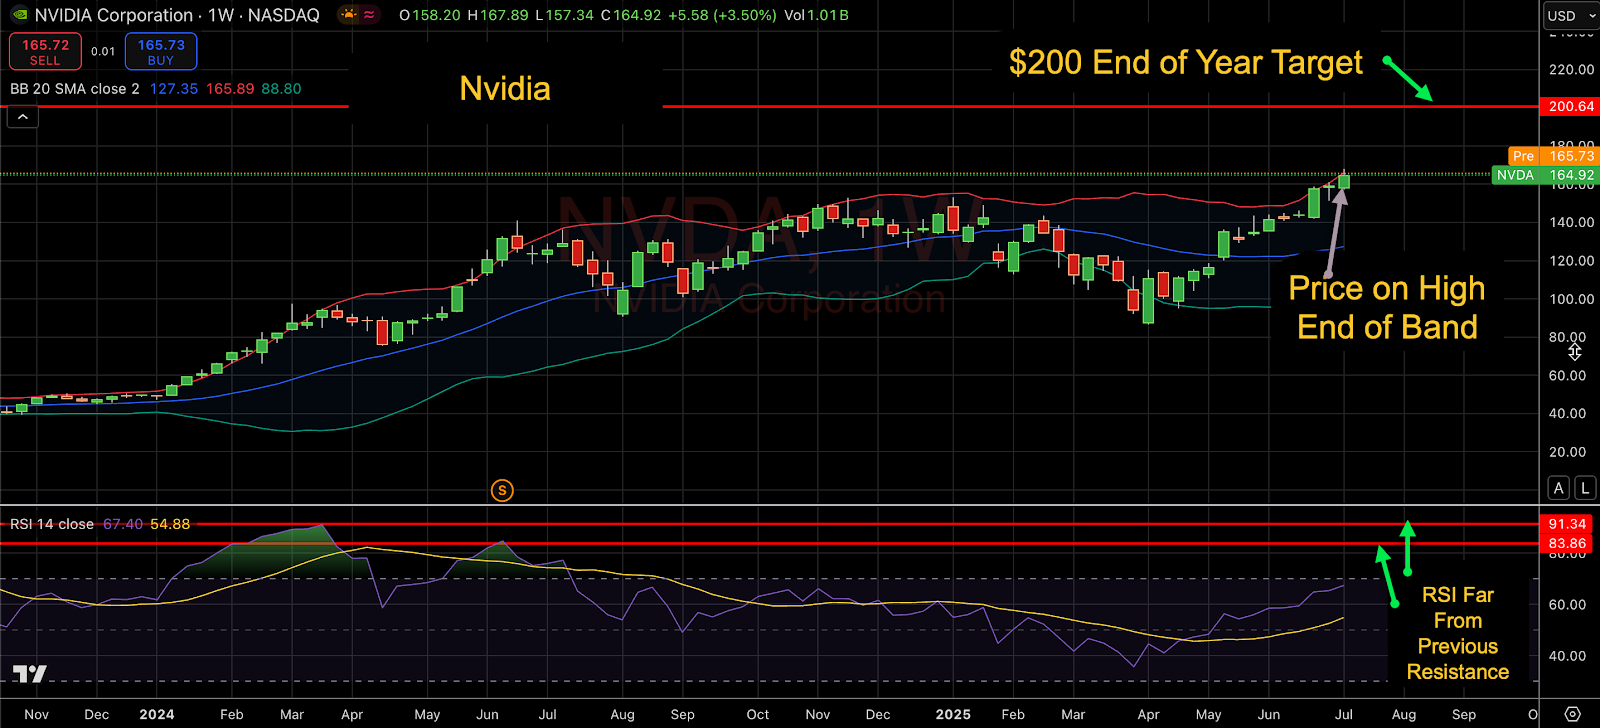Click the Feb label right after 2024
1600x728 pixels.
pos(232,714)
